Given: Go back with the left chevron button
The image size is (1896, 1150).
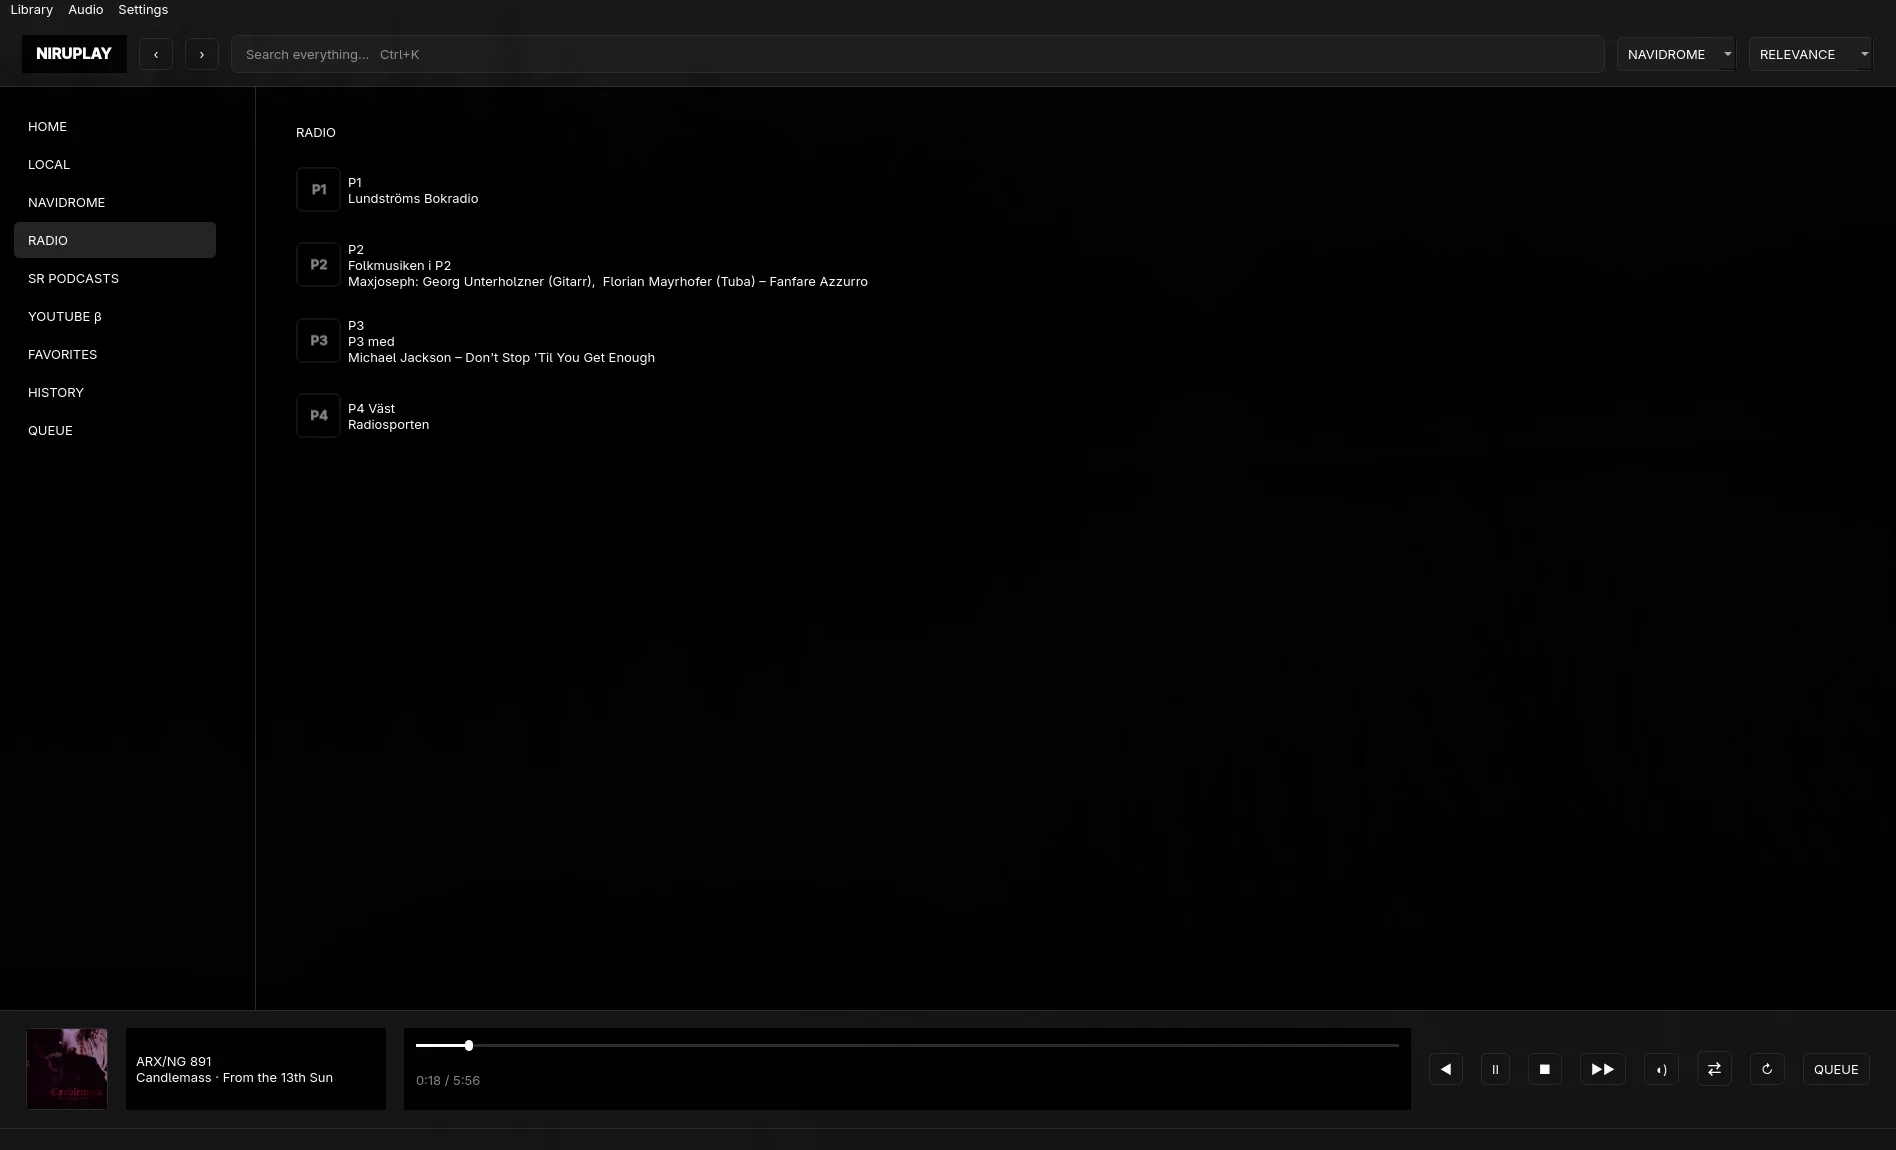Looking at the screenshot, I should point(156,54).
